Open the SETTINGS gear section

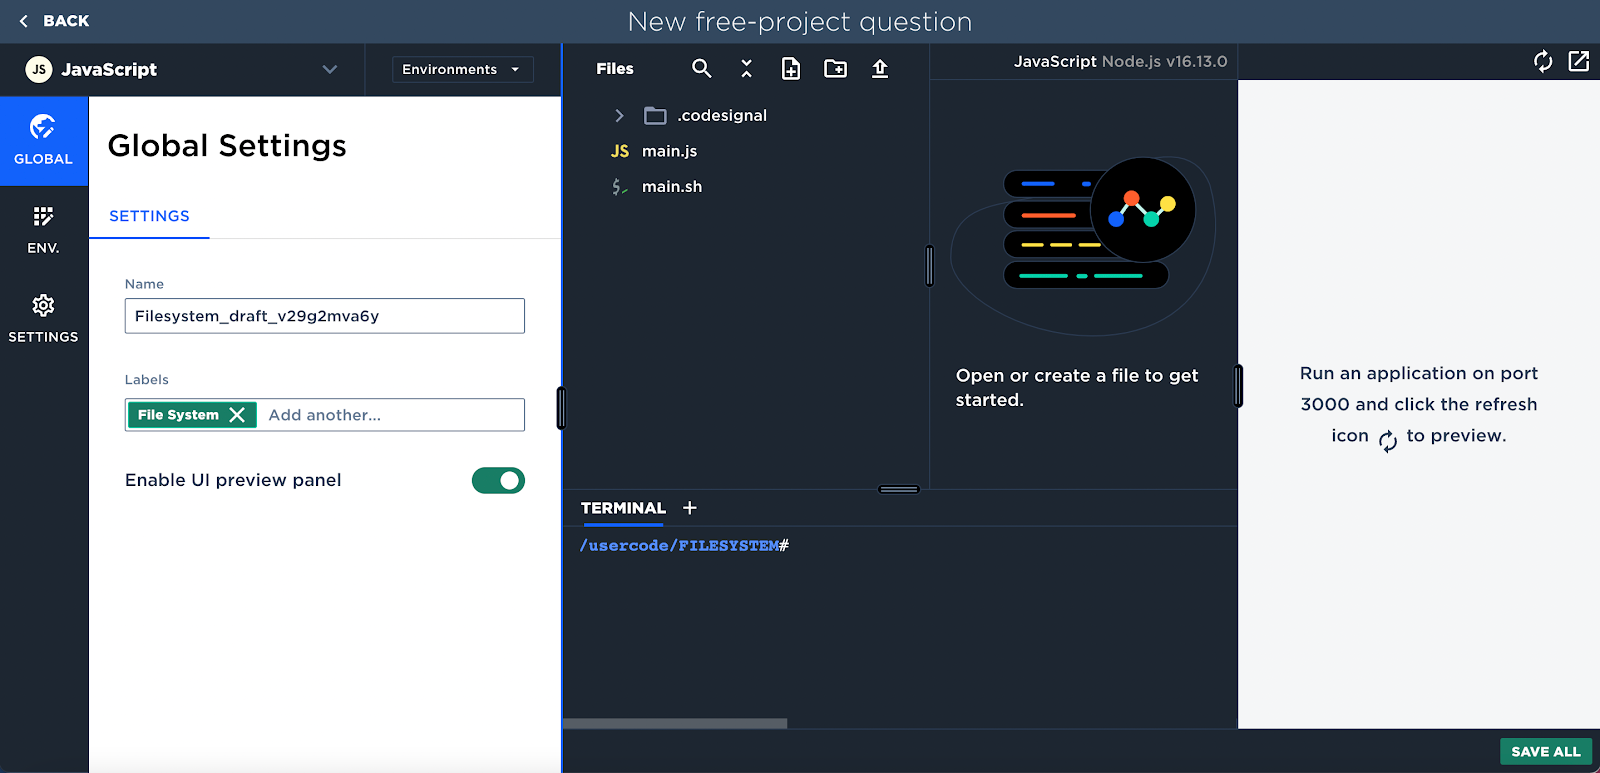pos(43,319)
